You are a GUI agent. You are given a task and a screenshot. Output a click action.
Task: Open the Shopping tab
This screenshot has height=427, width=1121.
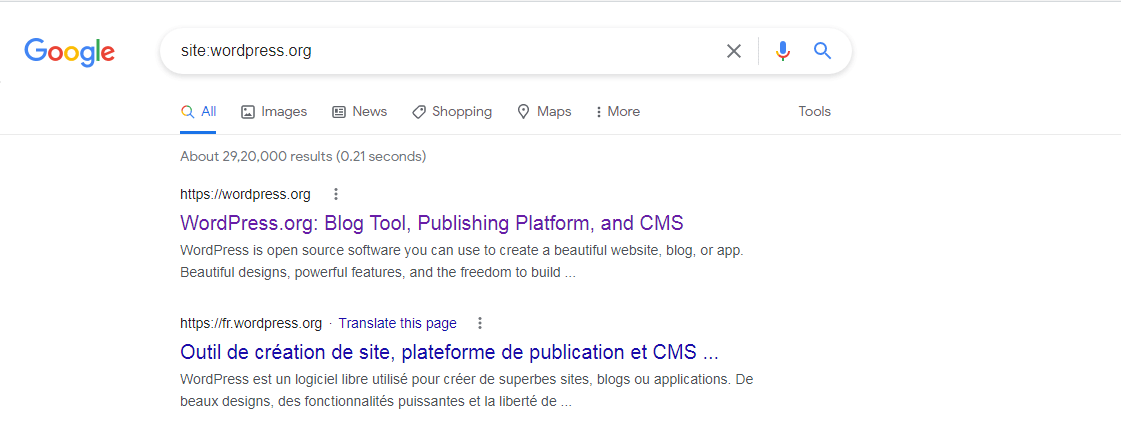(x=452, y=112)
